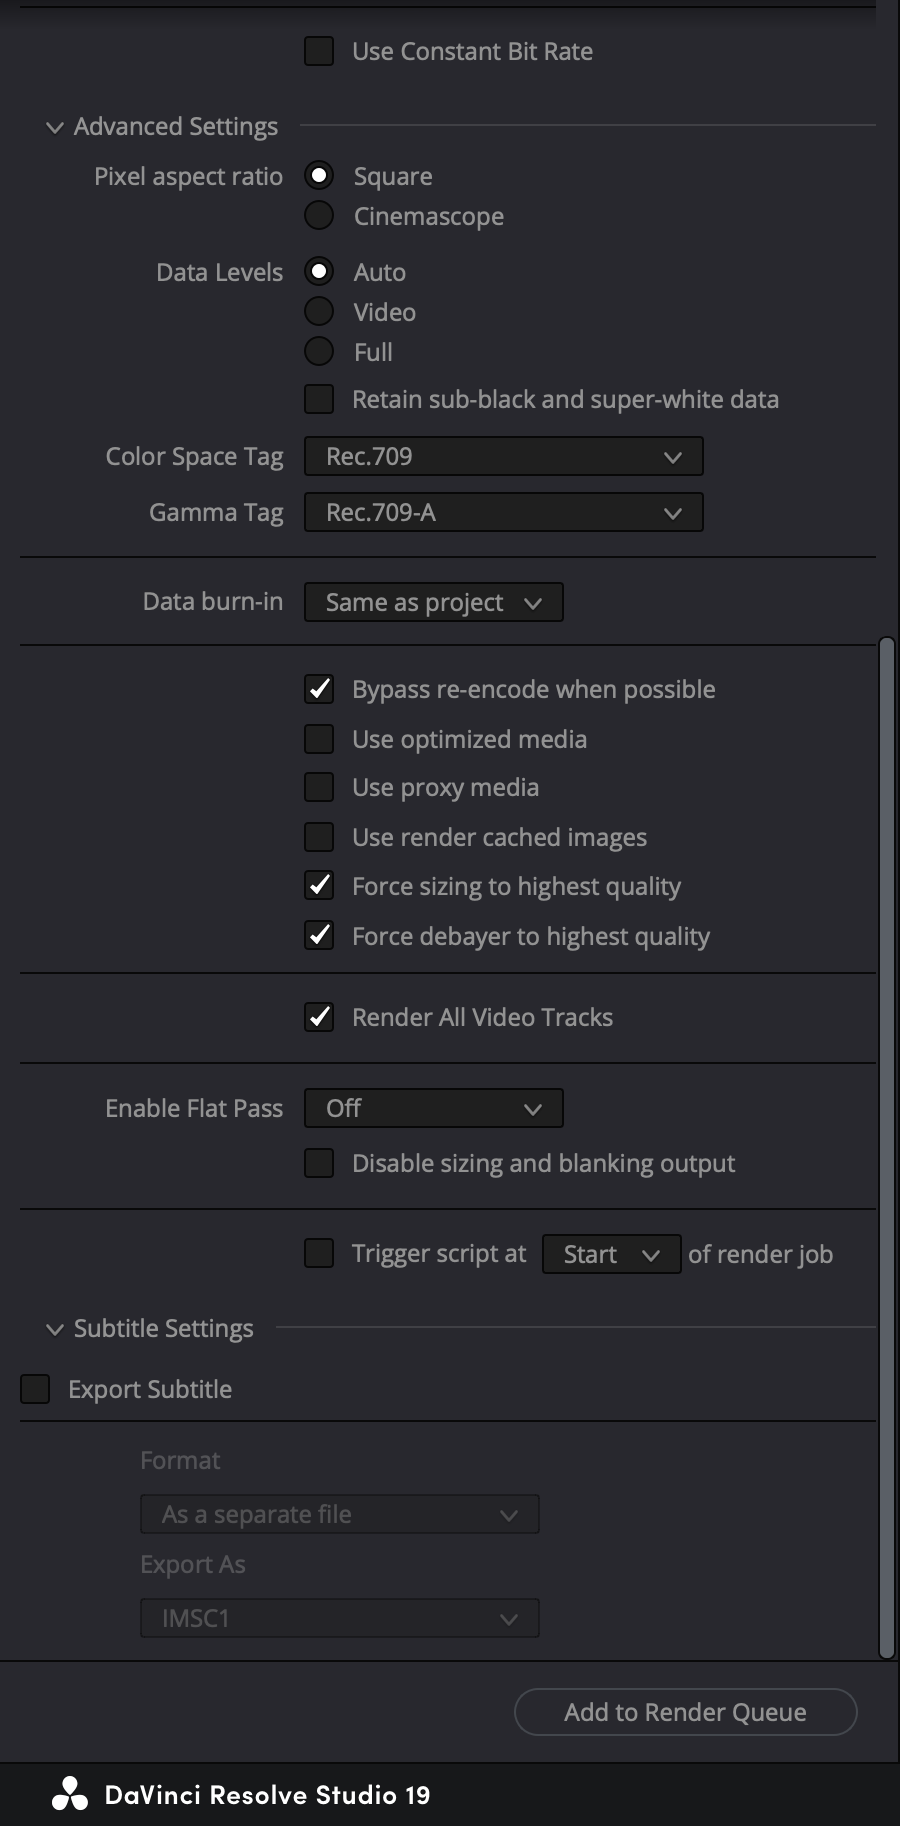Image resolution: width=900 pixels, height=1826 pixels.
Task: Click Add to Render Queue
Action: 684,1712
